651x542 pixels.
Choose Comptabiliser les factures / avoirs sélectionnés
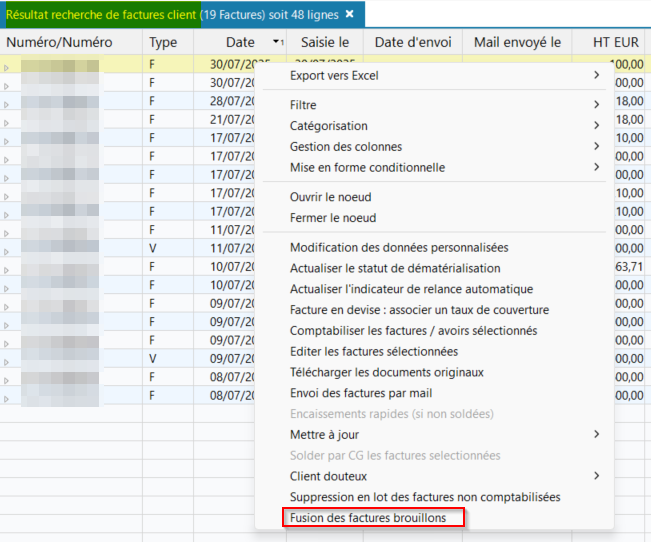click(x=413, y=330)
